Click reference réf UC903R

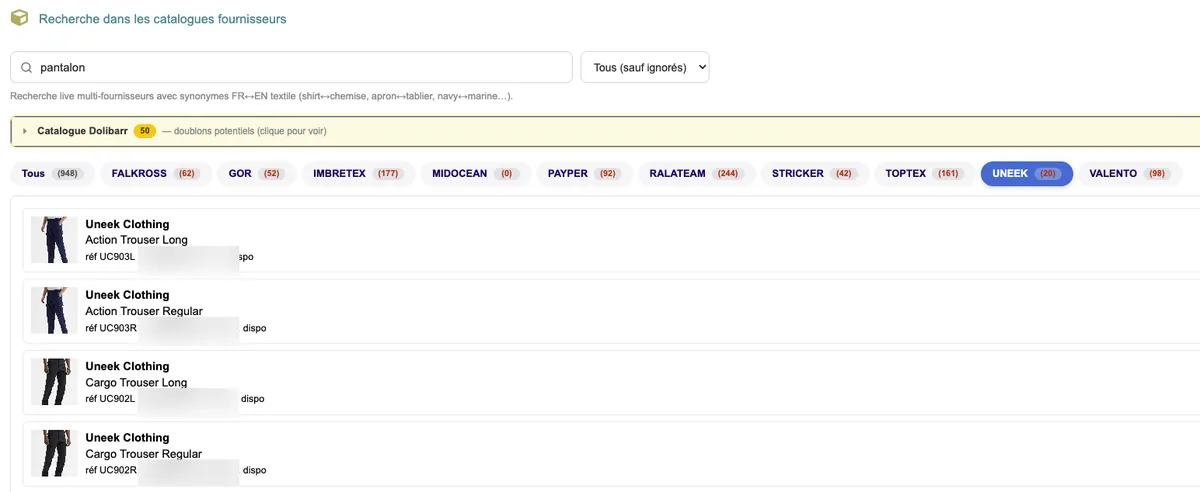[111, 328]
